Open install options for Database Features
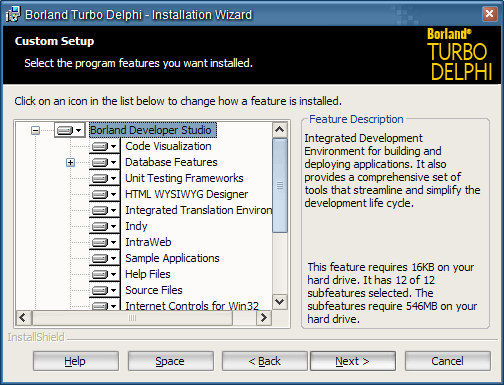504x385 pixels. click(x=104, y=162)
